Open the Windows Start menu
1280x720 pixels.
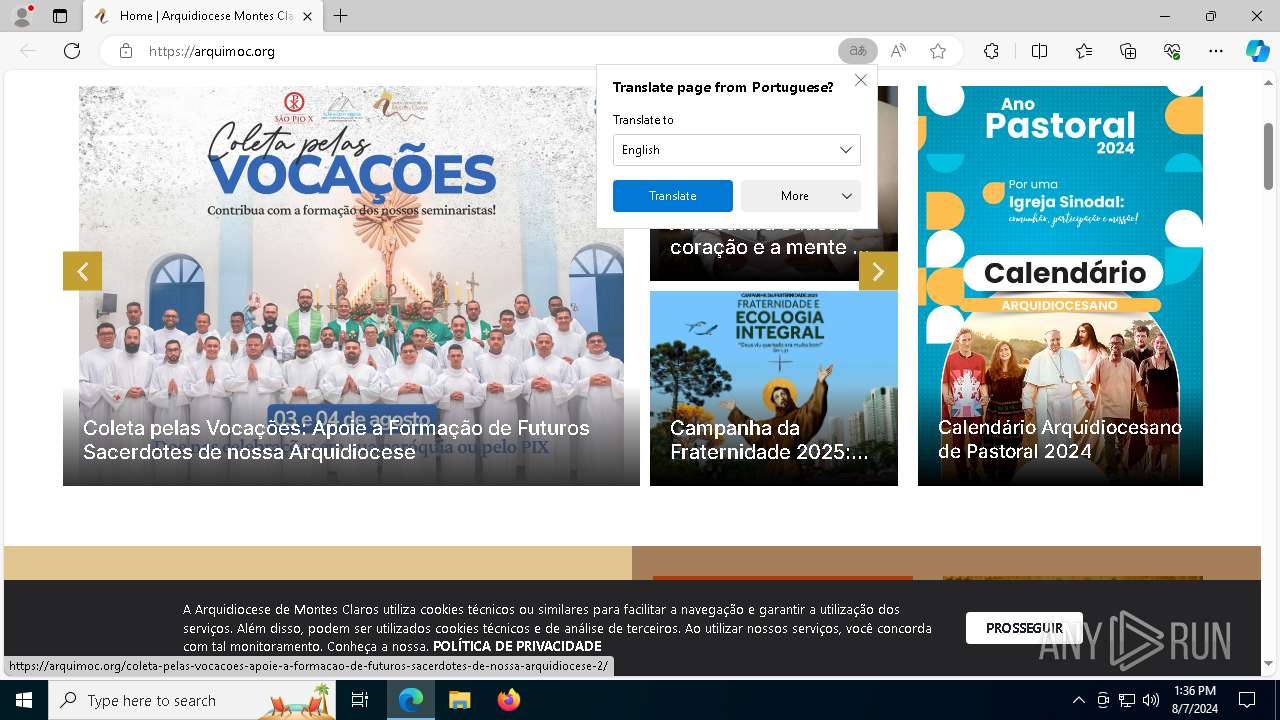(x=23, y=700)
